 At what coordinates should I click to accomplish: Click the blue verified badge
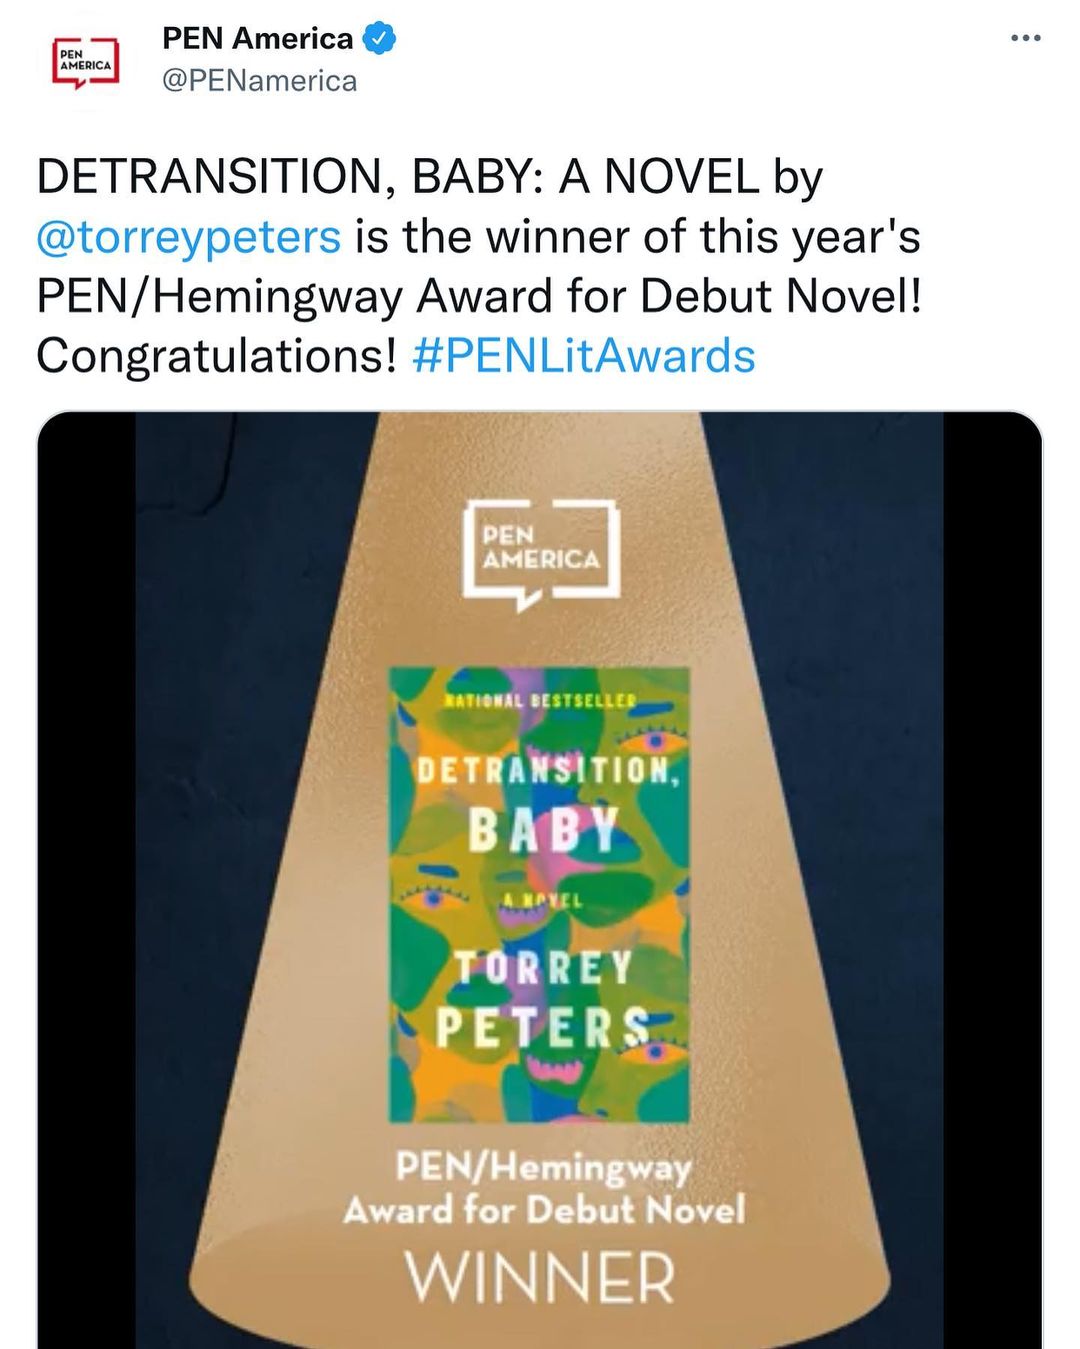coord(380,39)
